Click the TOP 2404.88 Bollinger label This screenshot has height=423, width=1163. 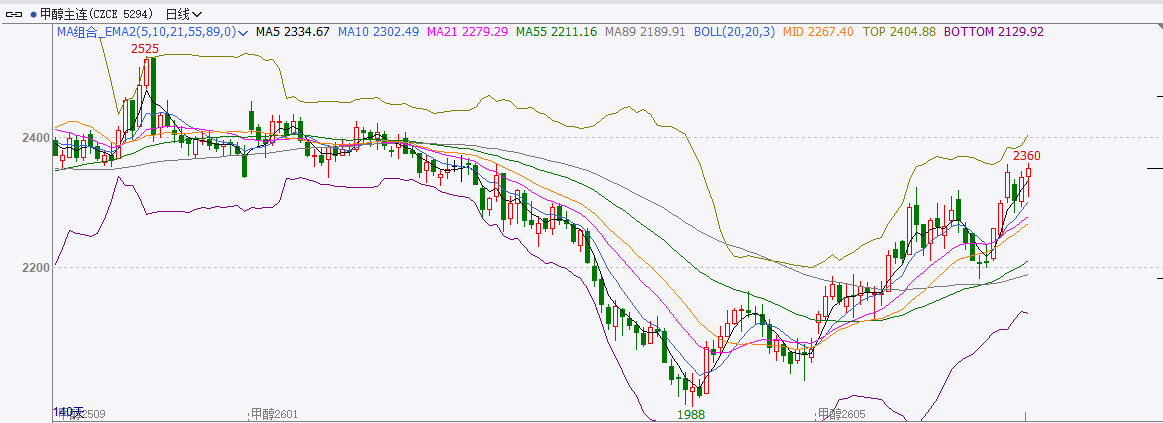899,32
